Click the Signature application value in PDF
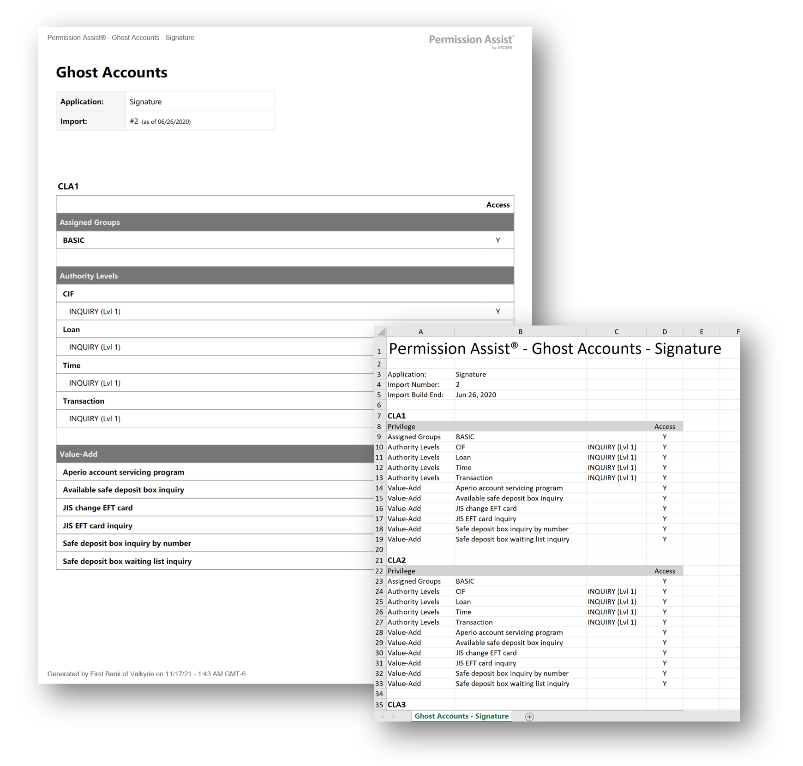This screenshot has width=803, height=766. [146, 102]
